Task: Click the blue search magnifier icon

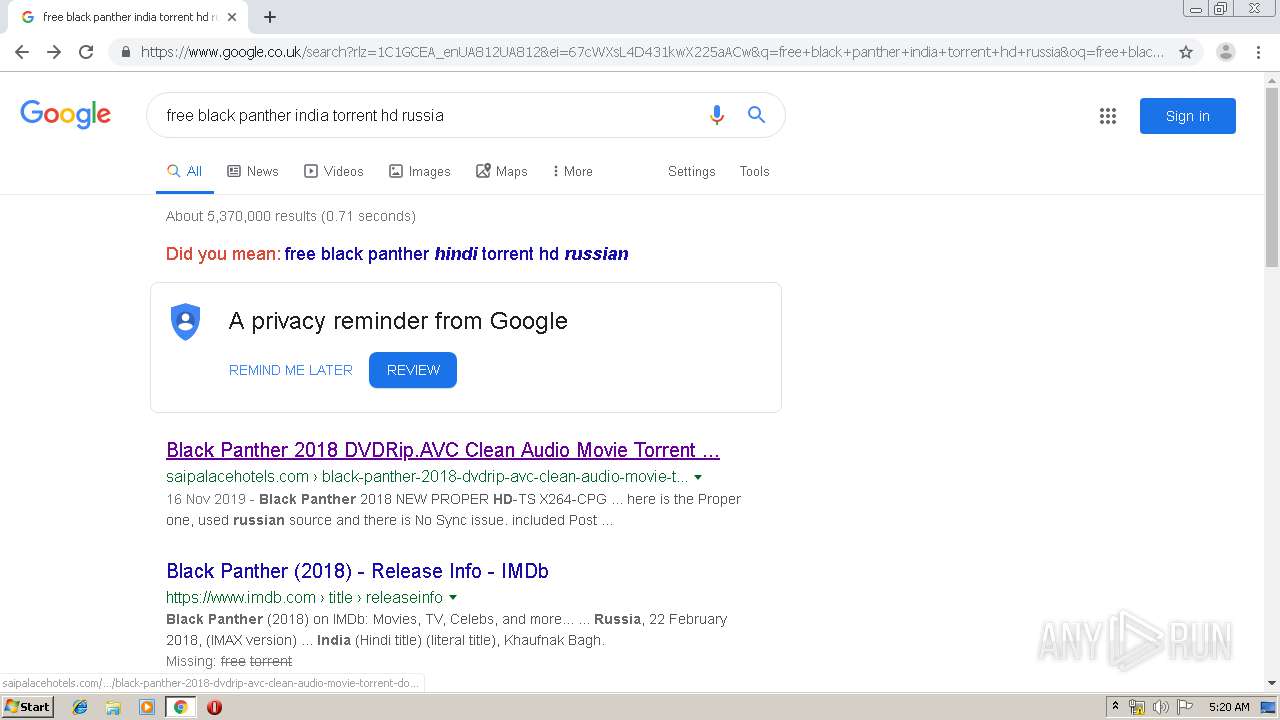Action: [757, 115]
